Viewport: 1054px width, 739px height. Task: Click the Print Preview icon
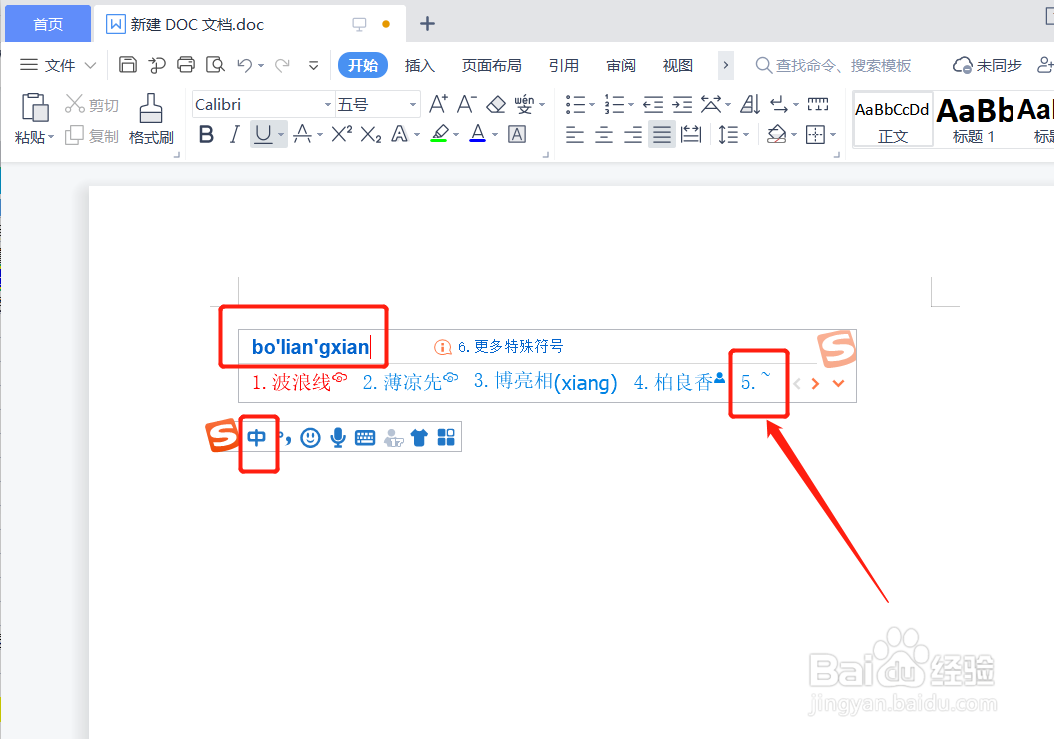pos(215,64)
